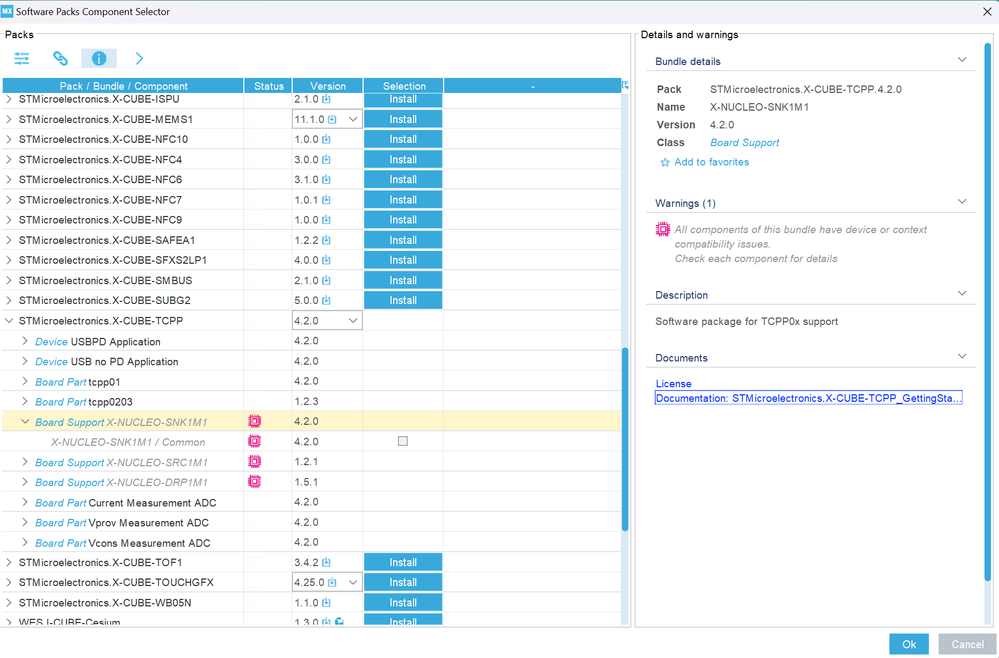This screenshot has width=999, height=658.
Task: Install the X-CUBE-SFXS2LP1 pack
Action: 403,260
